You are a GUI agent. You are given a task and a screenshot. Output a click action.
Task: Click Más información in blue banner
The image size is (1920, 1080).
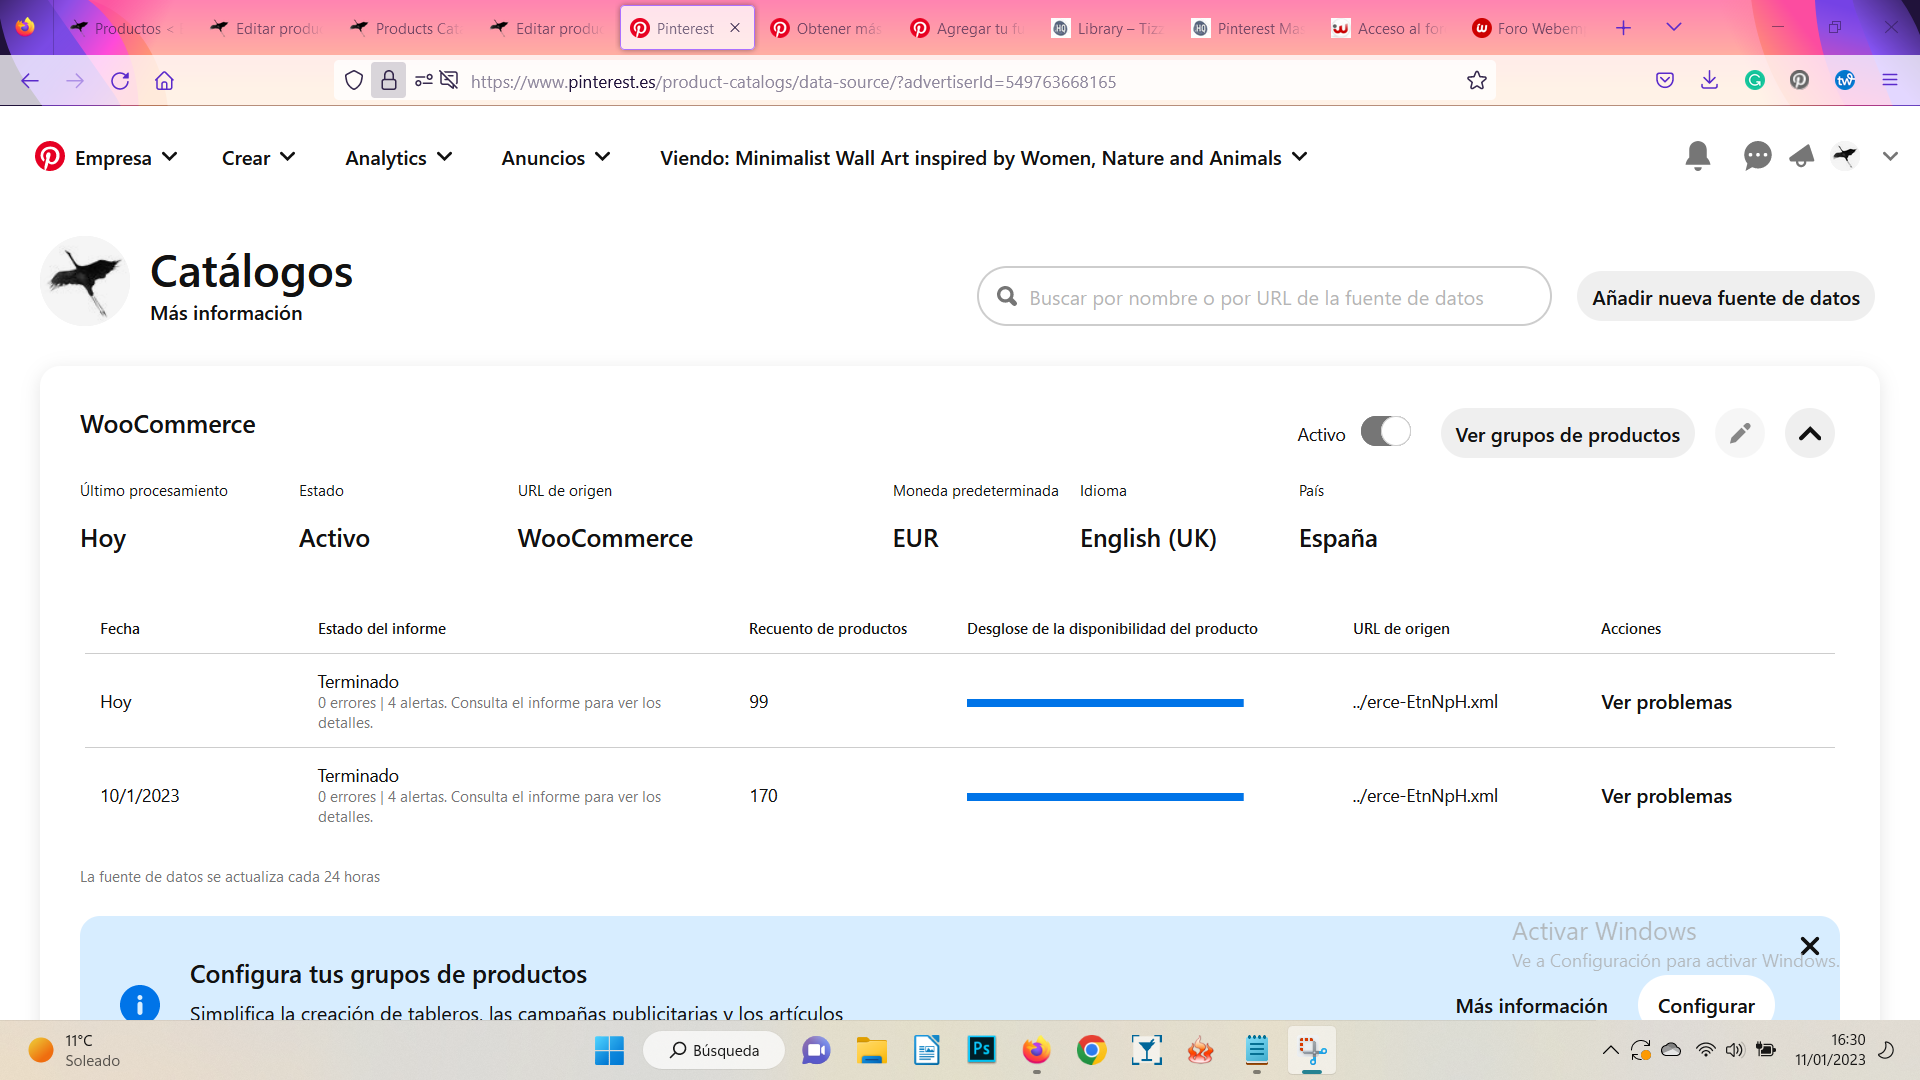click(1531, 1006)
